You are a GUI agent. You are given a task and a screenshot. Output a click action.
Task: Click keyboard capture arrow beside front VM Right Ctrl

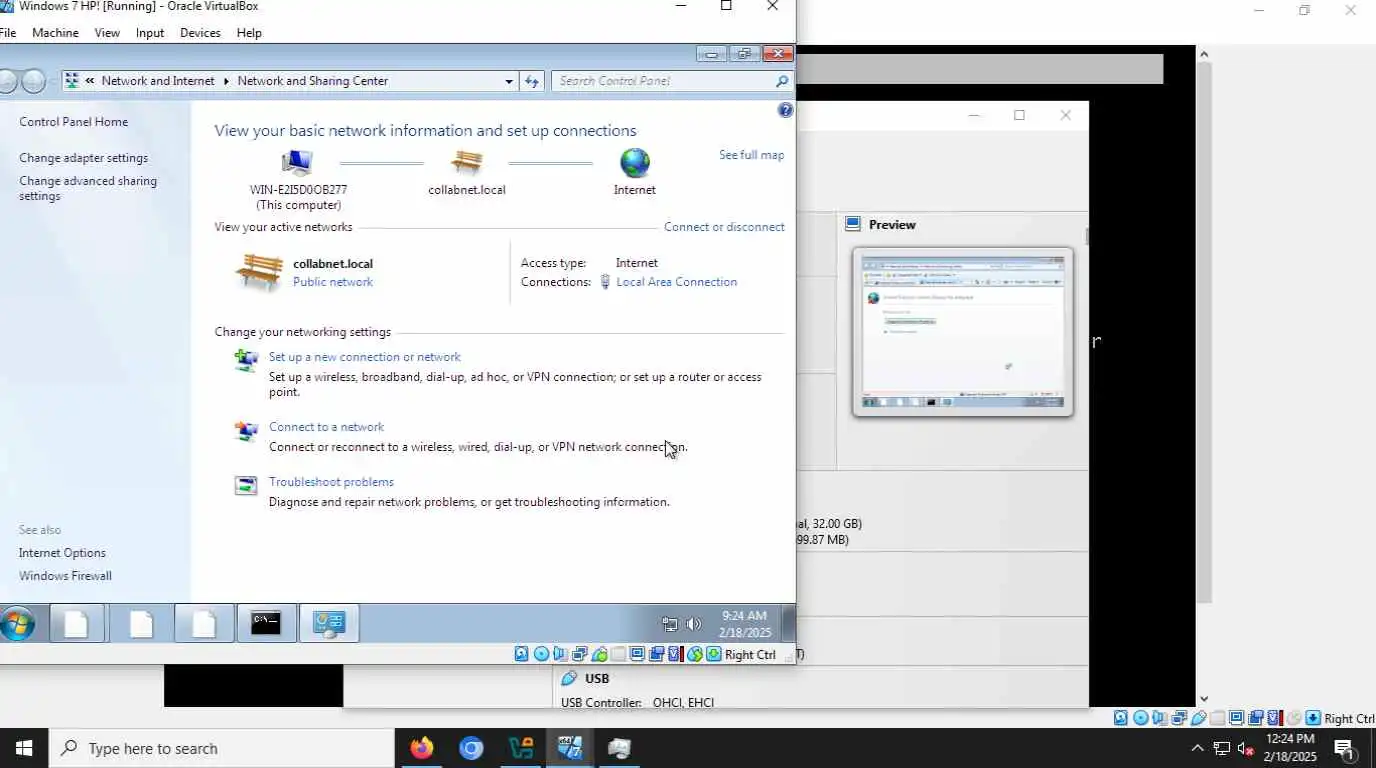713,654
